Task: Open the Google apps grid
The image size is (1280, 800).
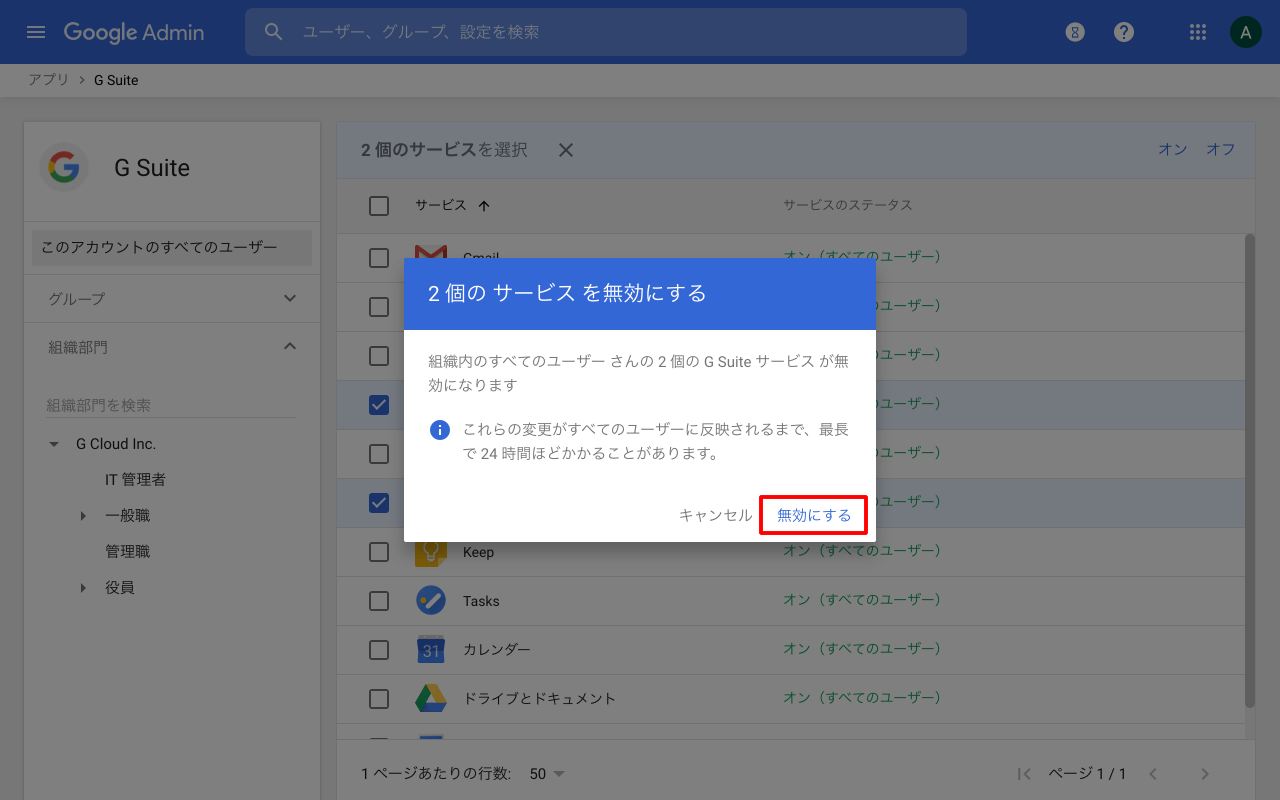Action: [x=1198, y=32]
